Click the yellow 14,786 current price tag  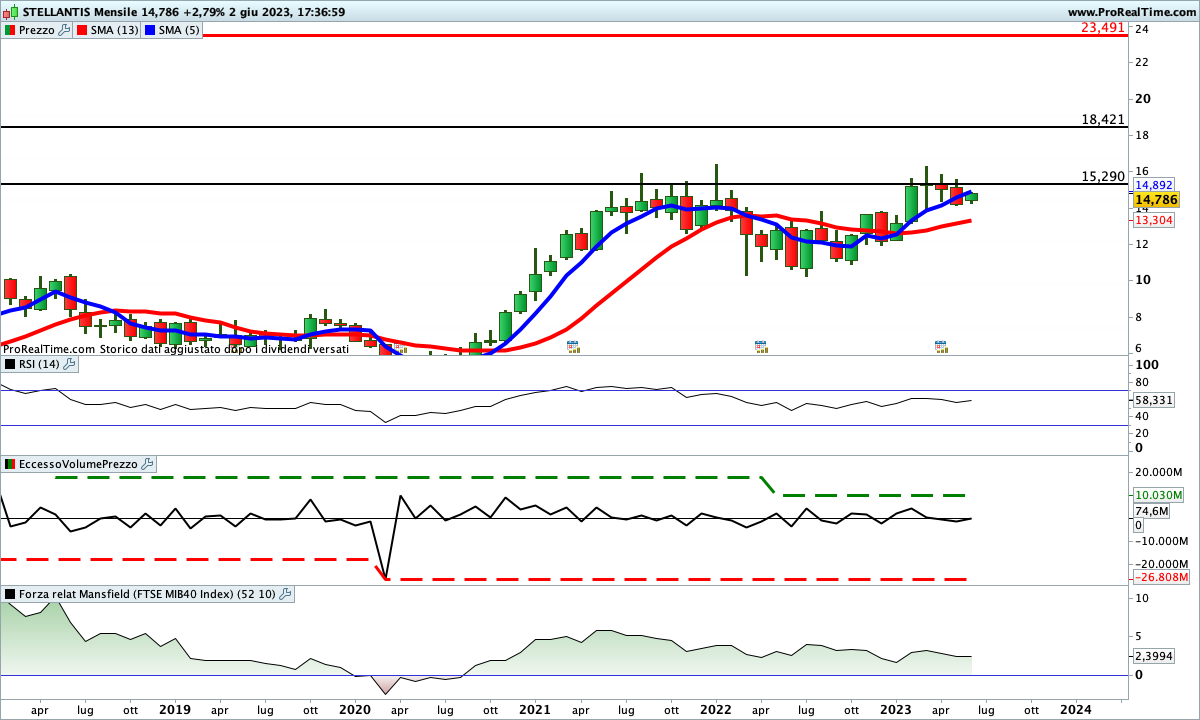1156,200
